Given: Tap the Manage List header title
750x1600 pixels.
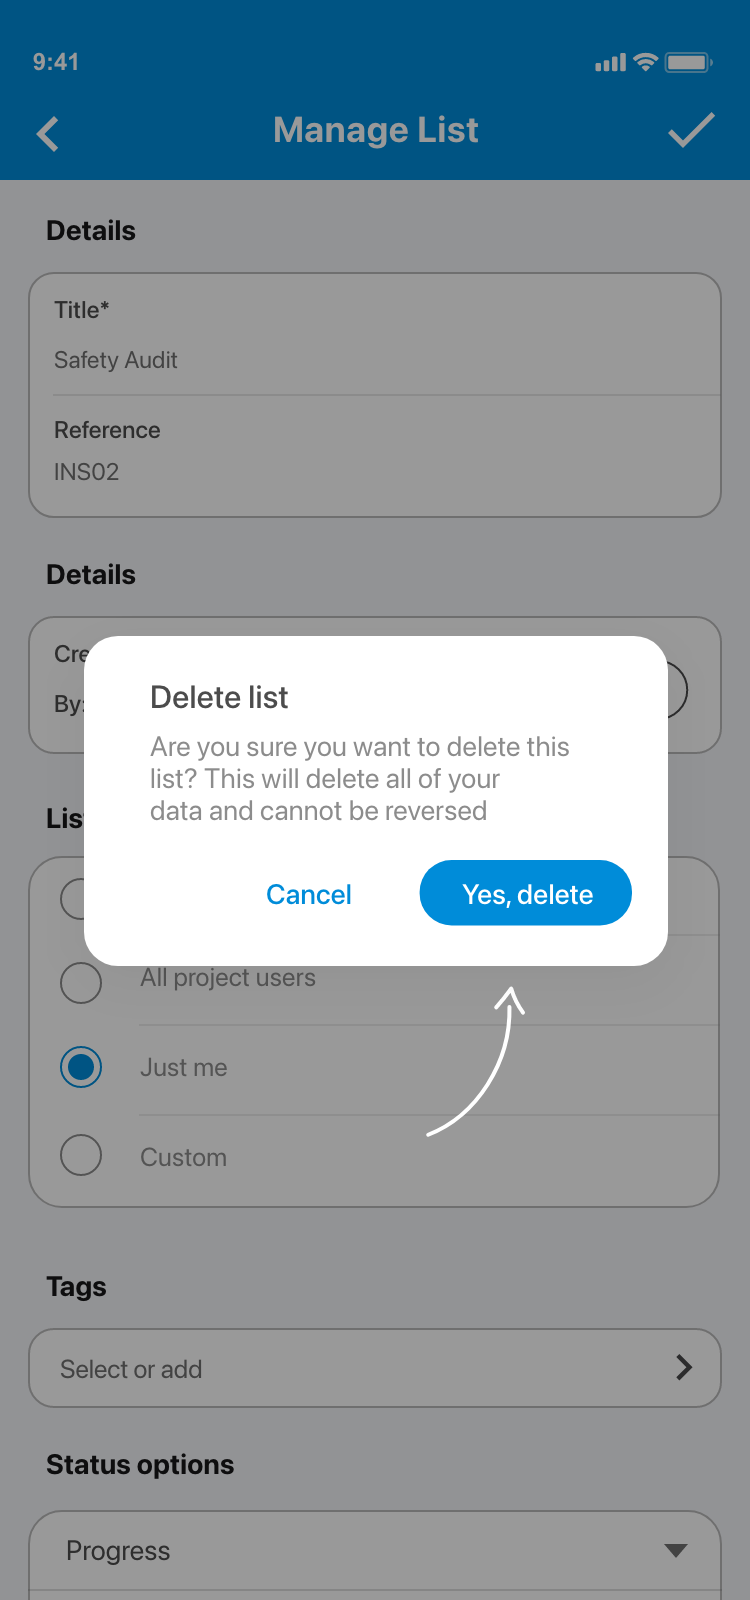Looking at the screenshot, I should pos(376,130).
